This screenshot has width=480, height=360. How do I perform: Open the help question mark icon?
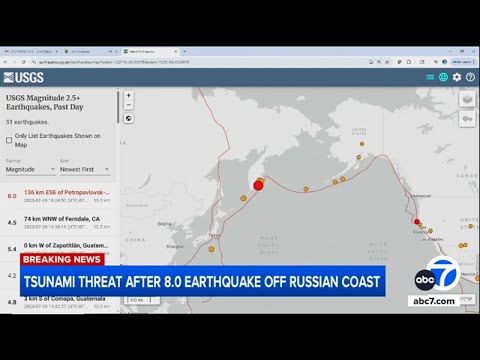[470, 77]
